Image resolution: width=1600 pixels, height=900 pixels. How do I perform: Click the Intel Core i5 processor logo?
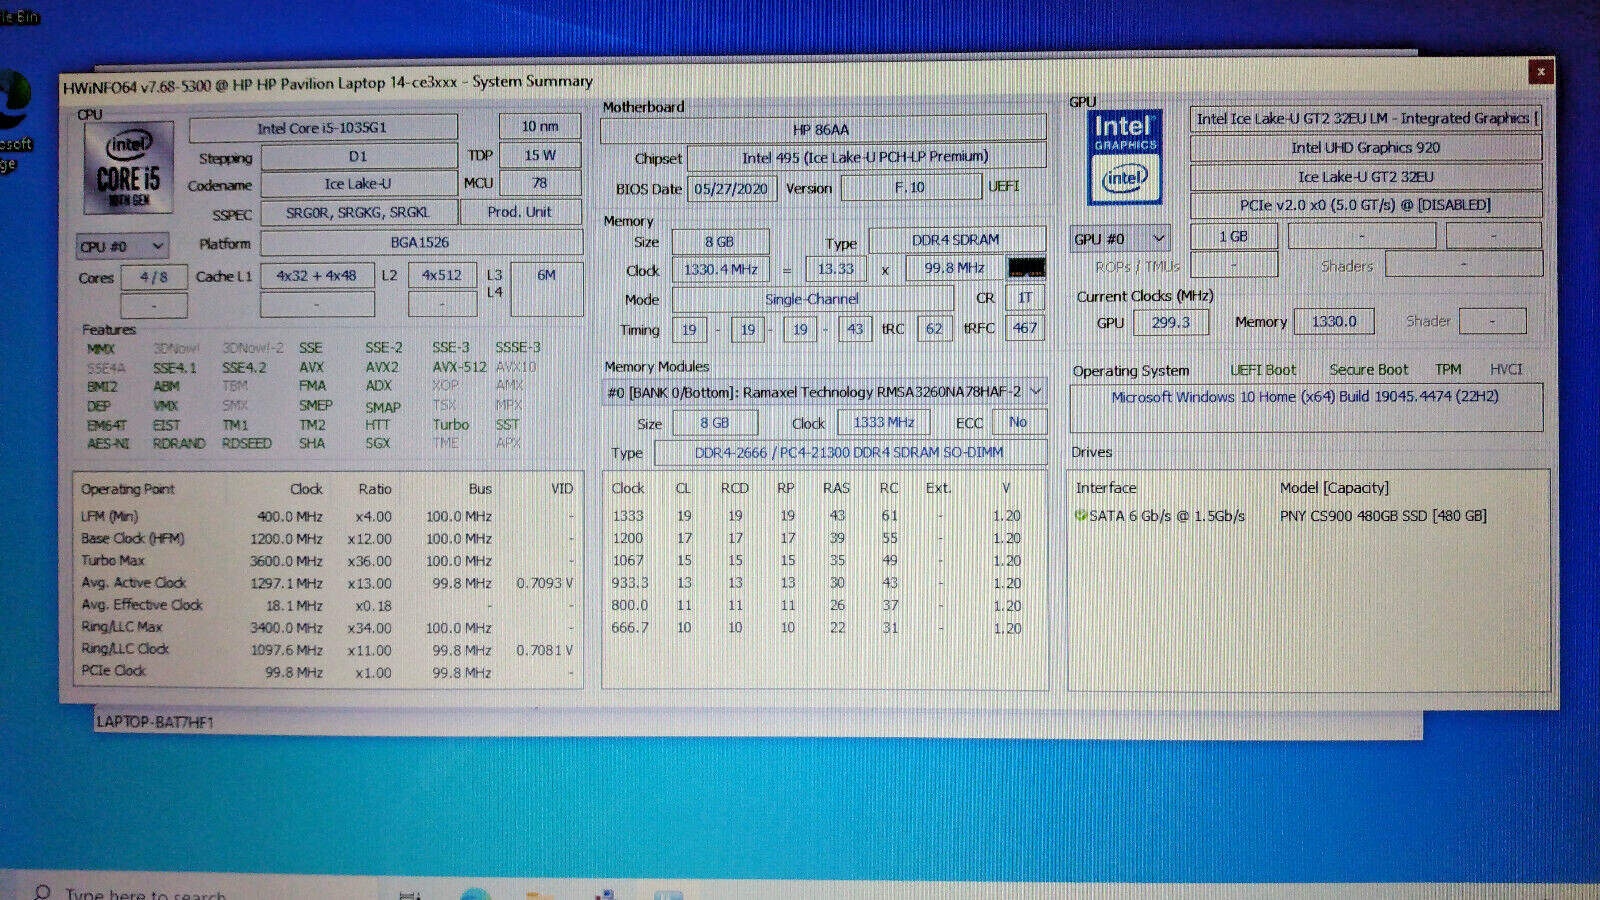pyautogui.click(x=128, y=168)
